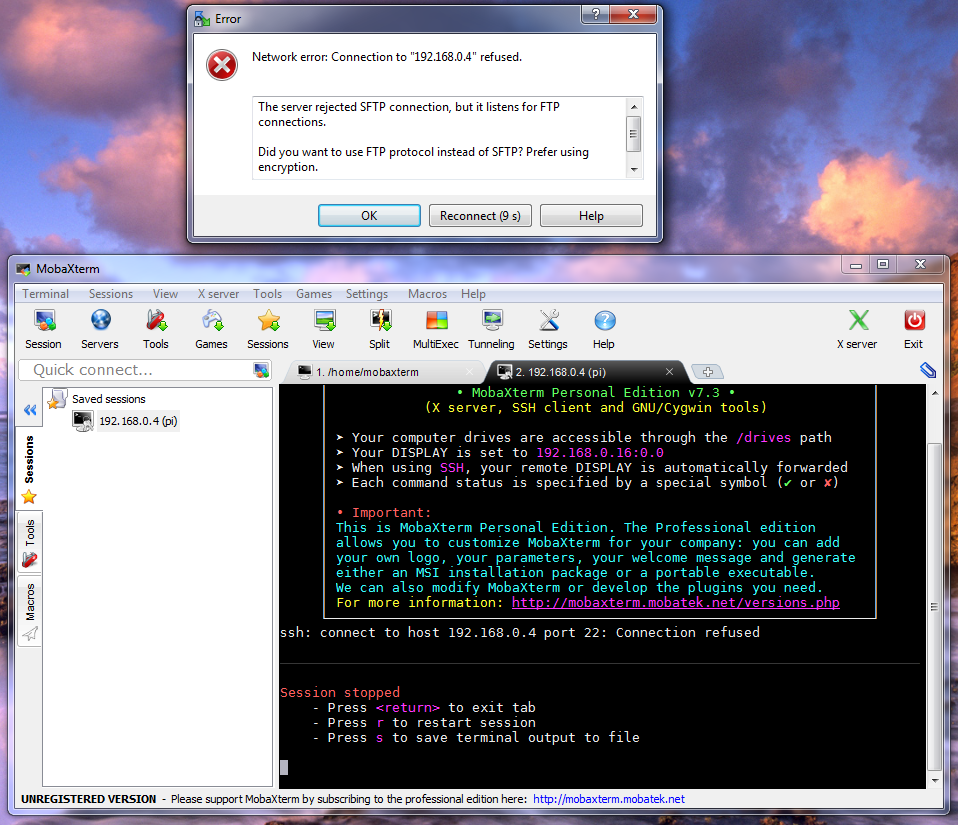
Task: Open the Macros menu
Action: click(428, 294)
